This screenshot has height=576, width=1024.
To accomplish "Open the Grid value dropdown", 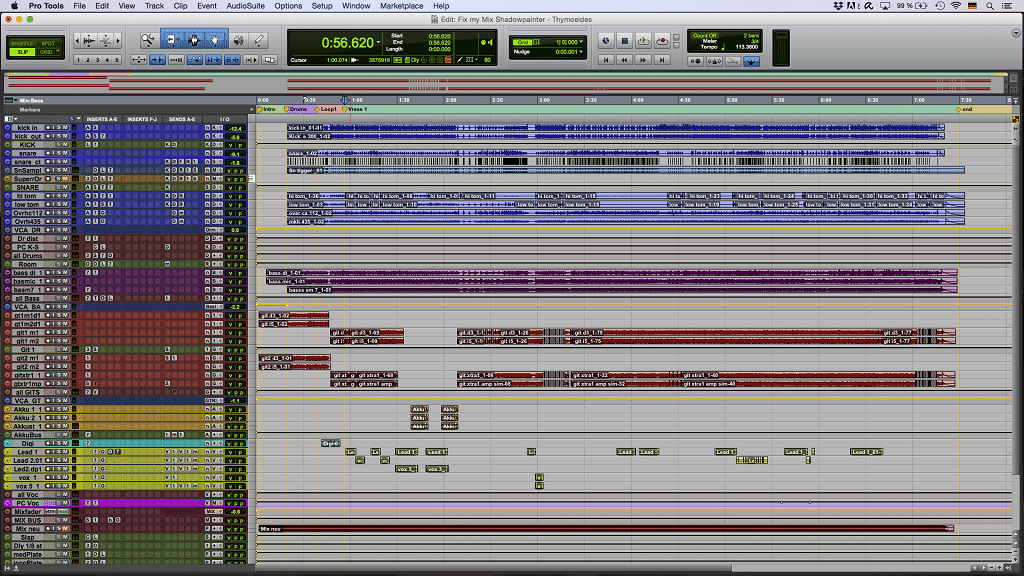I will pyautogui.click(x=581, y=42).
